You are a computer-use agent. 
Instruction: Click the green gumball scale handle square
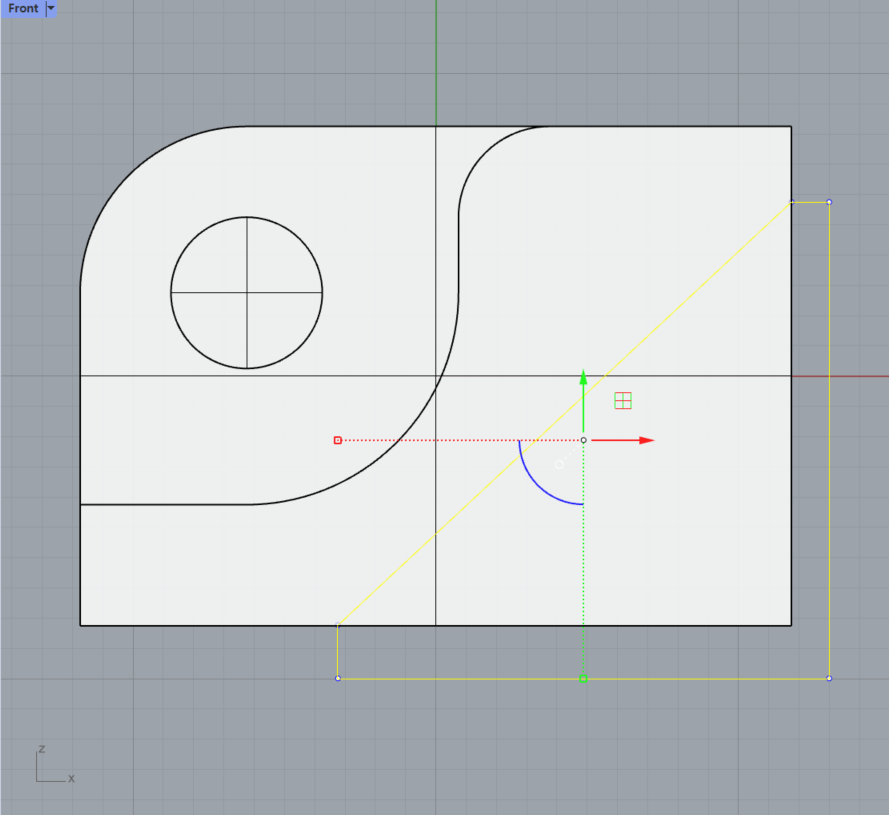(583, 678)
